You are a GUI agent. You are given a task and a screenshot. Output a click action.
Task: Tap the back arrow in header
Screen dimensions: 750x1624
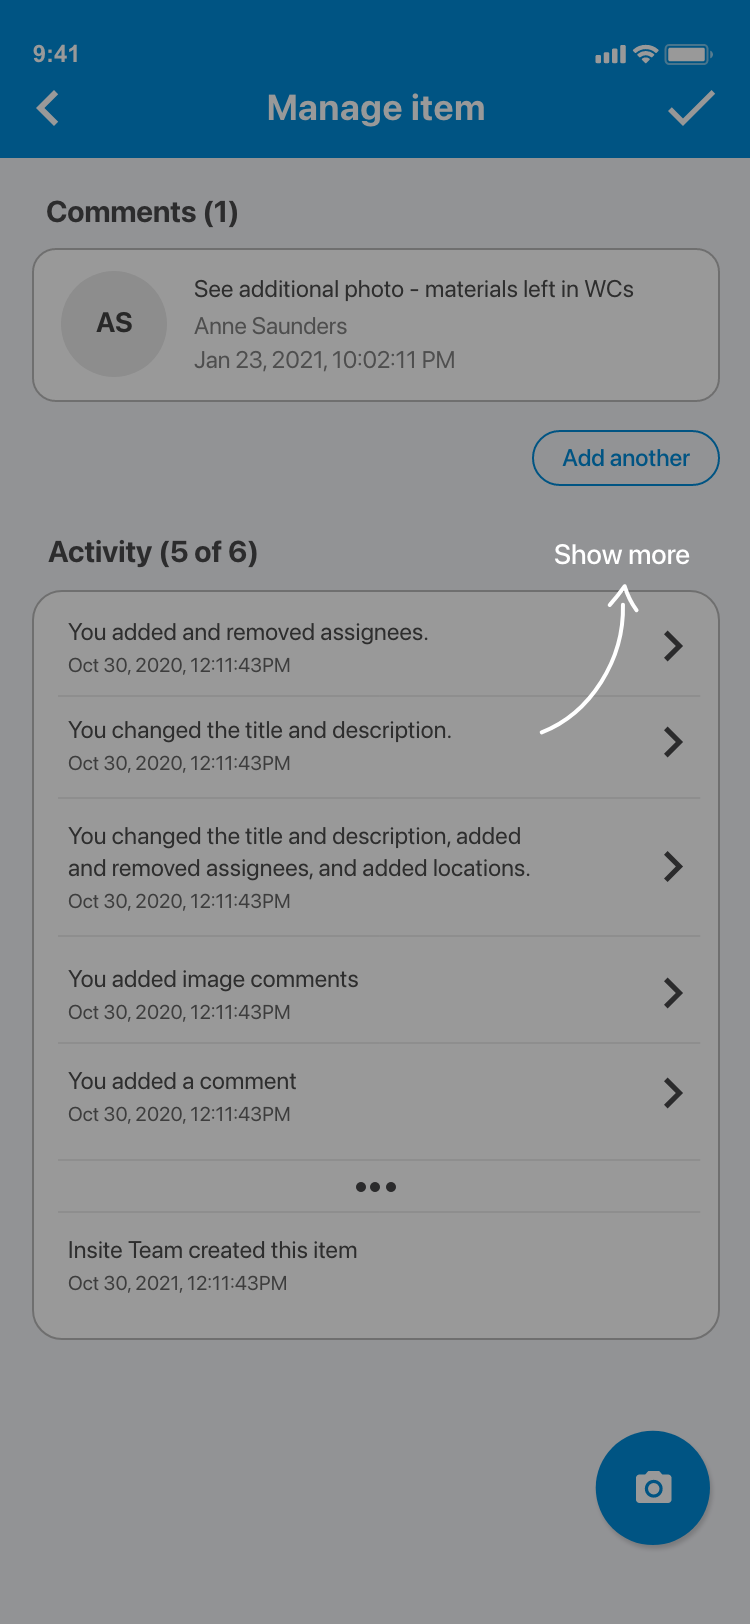pyautogui.click(x=48, y=108)
